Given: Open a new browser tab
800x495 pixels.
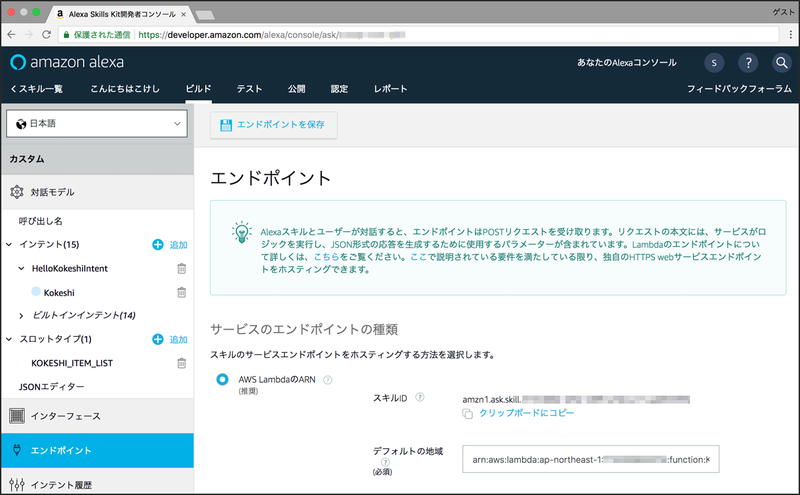Looking at the screenshot, I should point(205,15).
